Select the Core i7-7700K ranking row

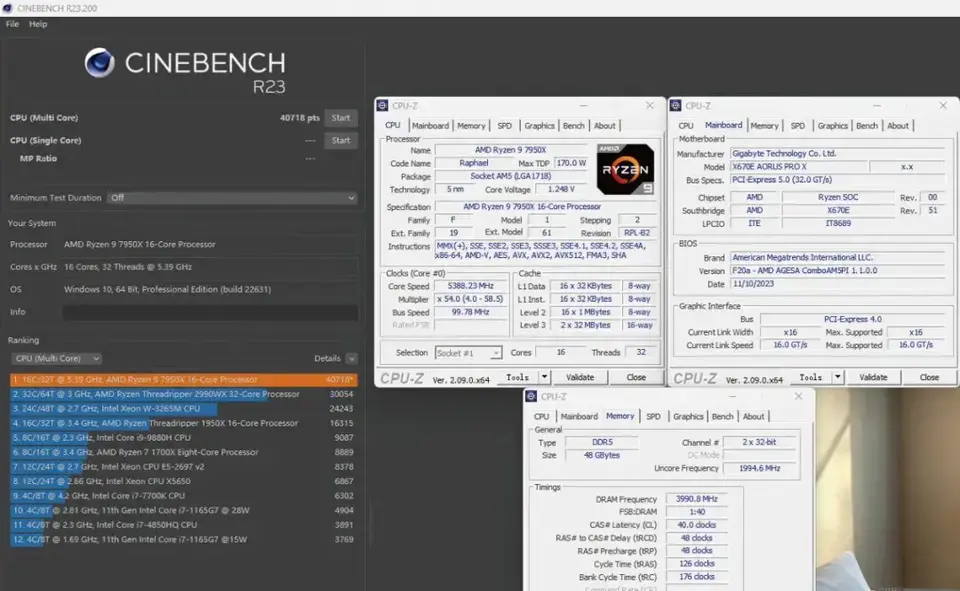click(x=184, y=495)
